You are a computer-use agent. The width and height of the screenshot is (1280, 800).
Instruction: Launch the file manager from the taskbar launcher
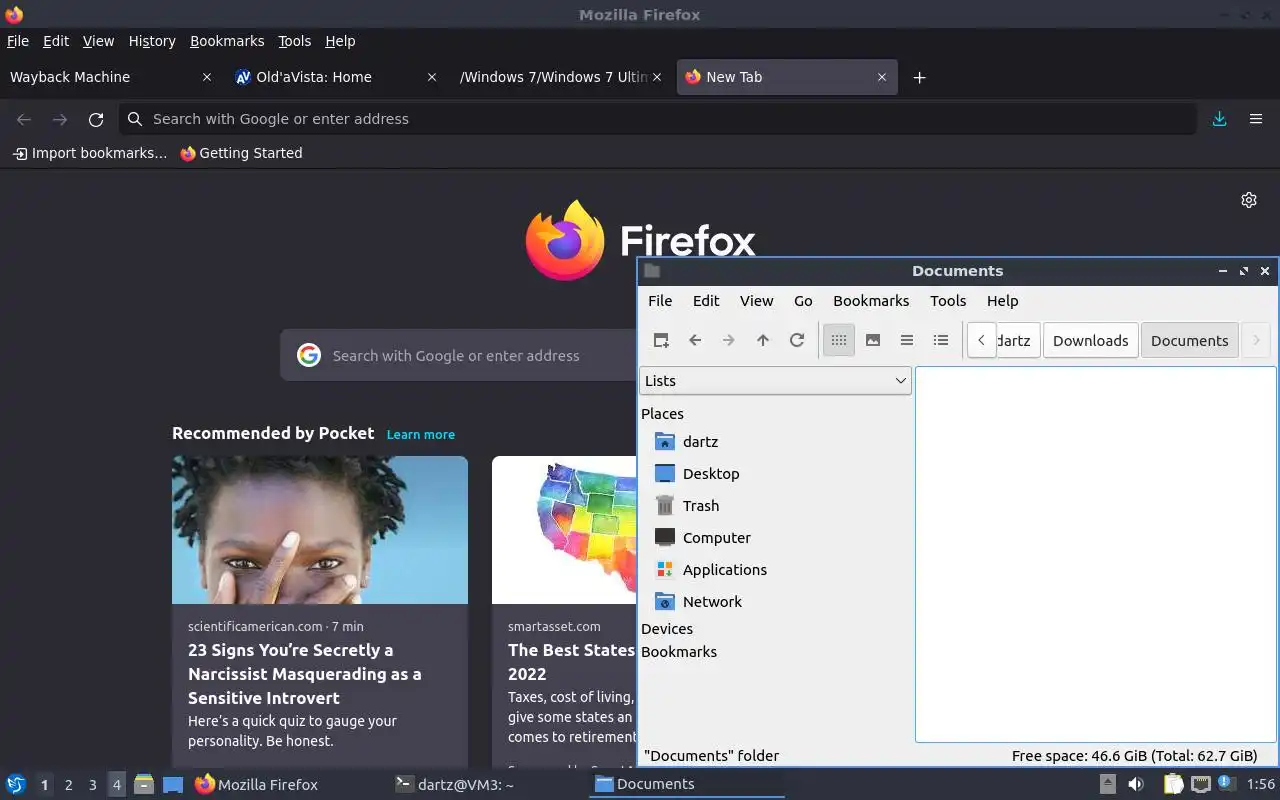coord(144,785)
